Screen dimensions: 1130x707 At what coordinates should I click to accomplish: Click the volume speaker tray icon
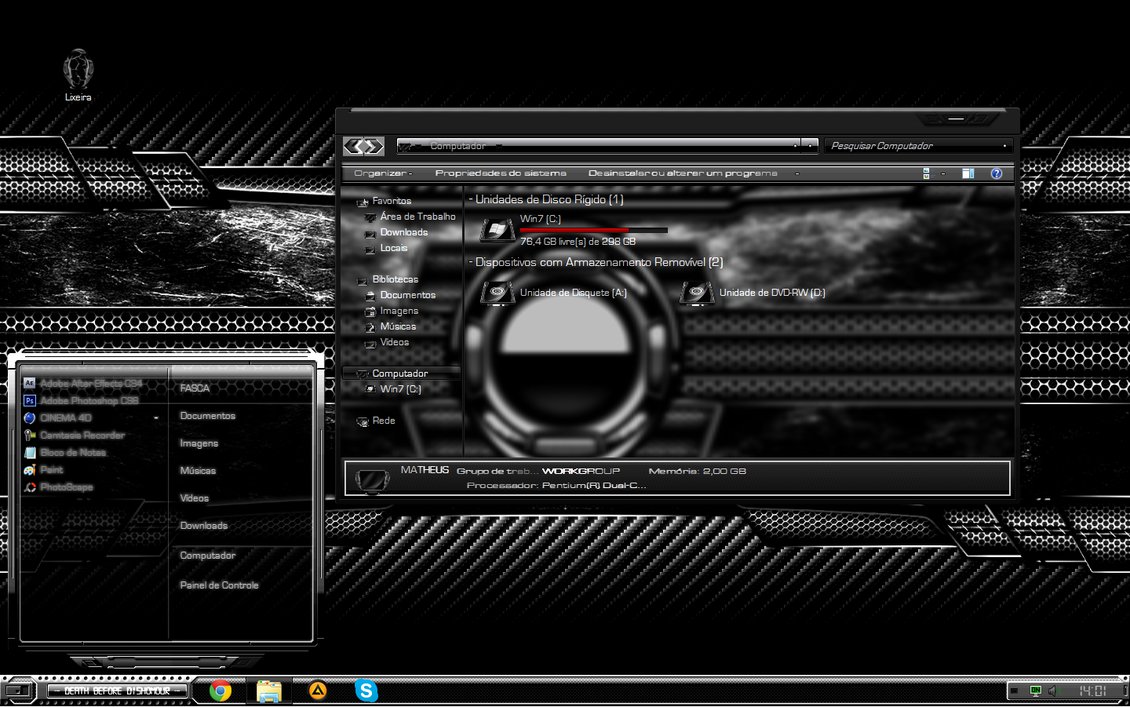pyautogui.click(x=1051, y=691)
